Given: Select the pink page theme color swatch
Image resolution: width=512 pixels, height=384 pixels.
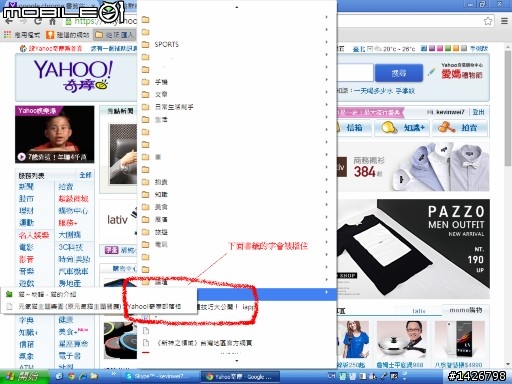Looking at the screenshot, I should [440, 49].
